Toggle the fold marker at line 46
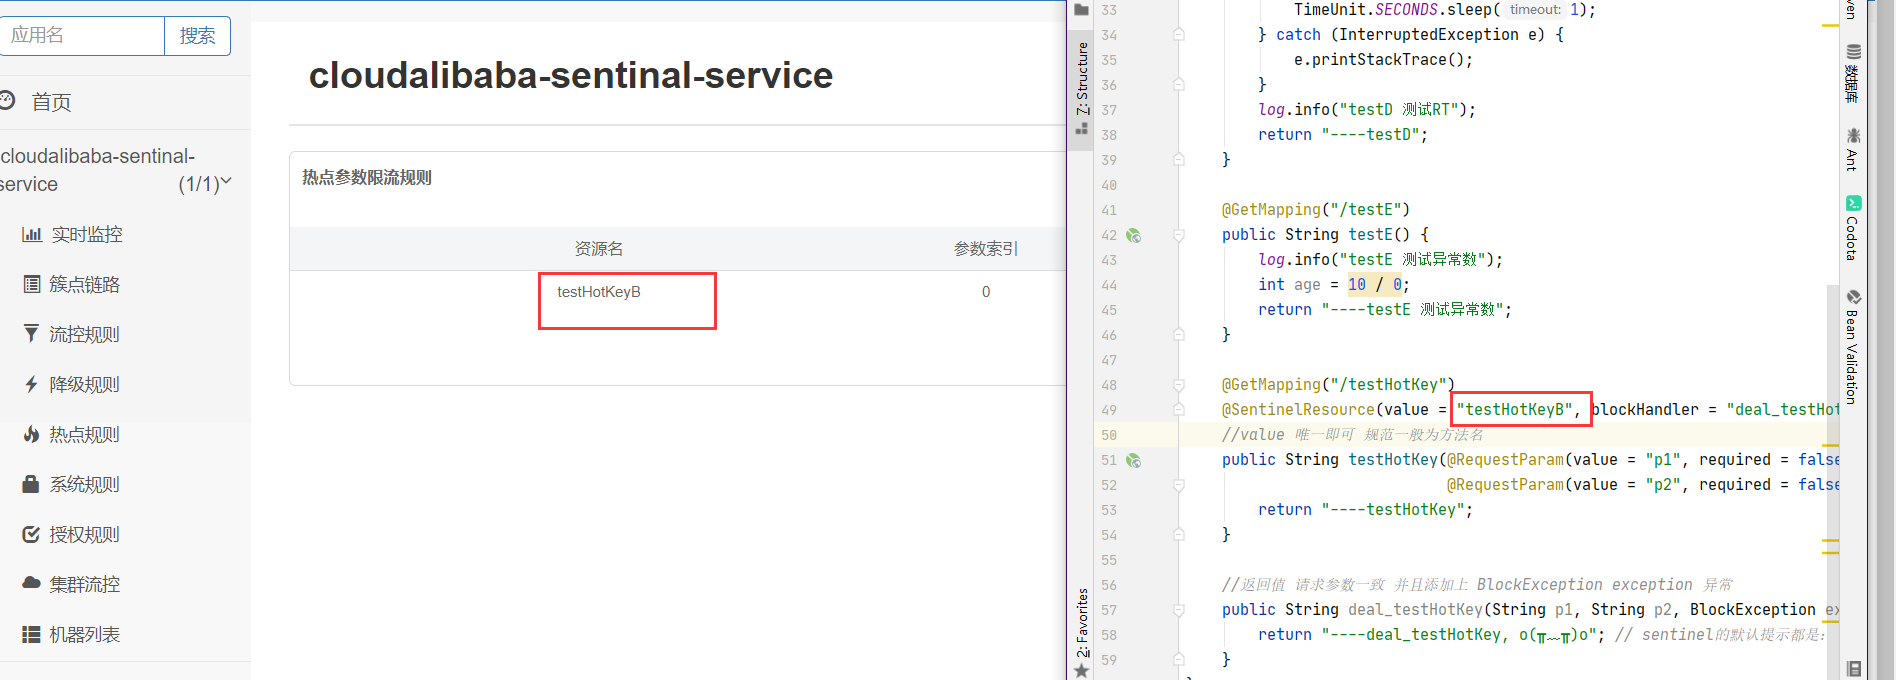Viewport: 1896px width, 680px height. (1179, 335)
